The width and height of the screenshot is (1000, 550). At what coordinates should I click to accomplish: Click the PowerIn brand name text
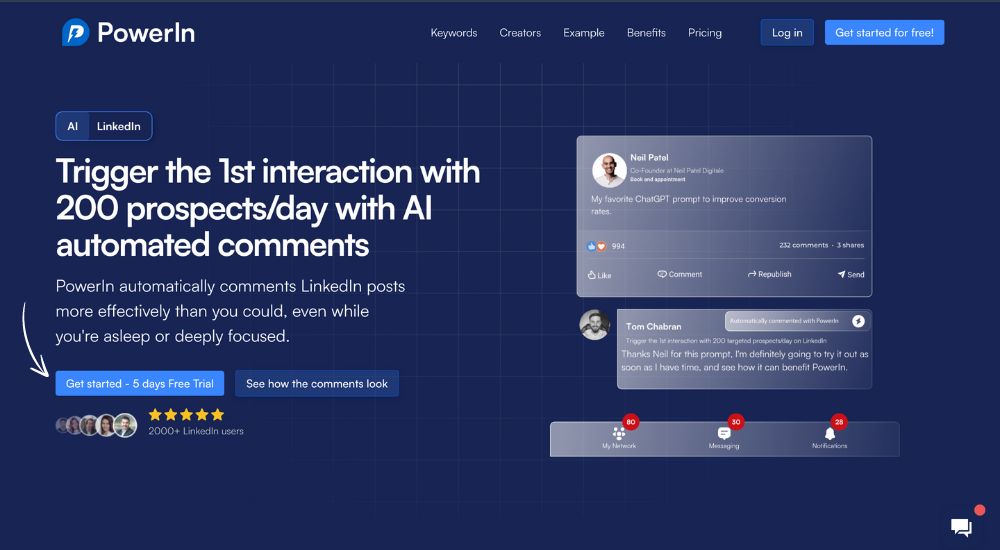pyautogui.click(x=146, y=33)
